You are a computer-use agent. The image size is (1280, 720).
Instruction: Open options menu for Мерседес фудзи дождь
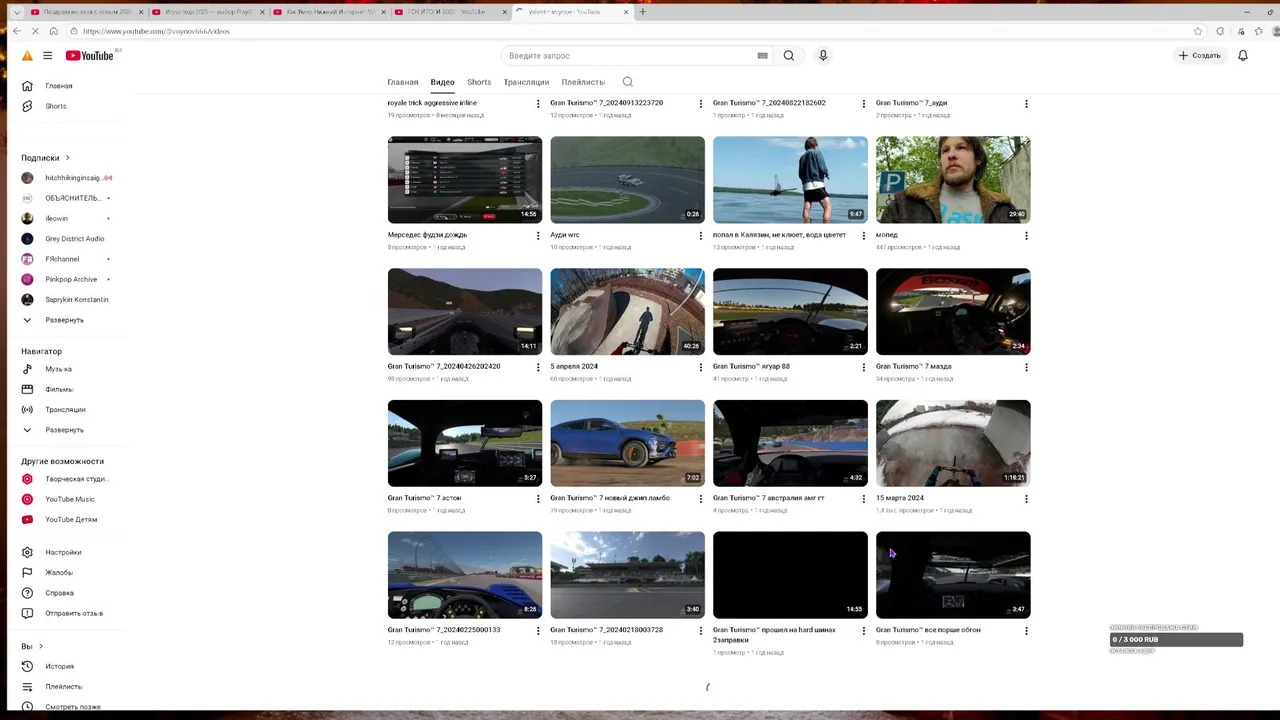point(538,236)
